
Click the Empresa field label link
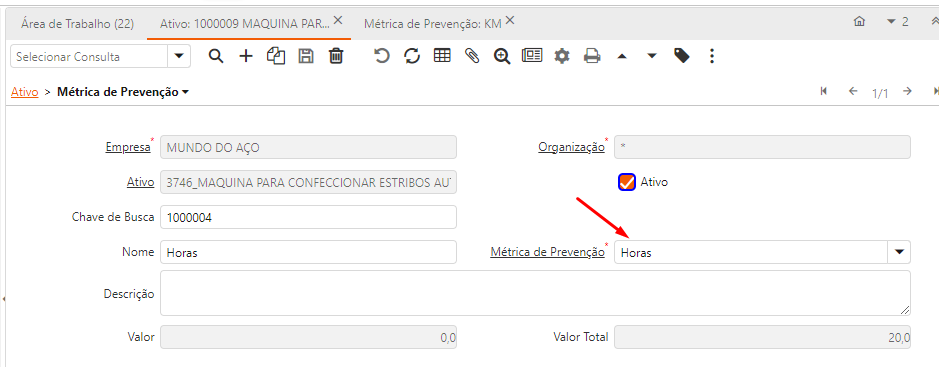[128, 147]
